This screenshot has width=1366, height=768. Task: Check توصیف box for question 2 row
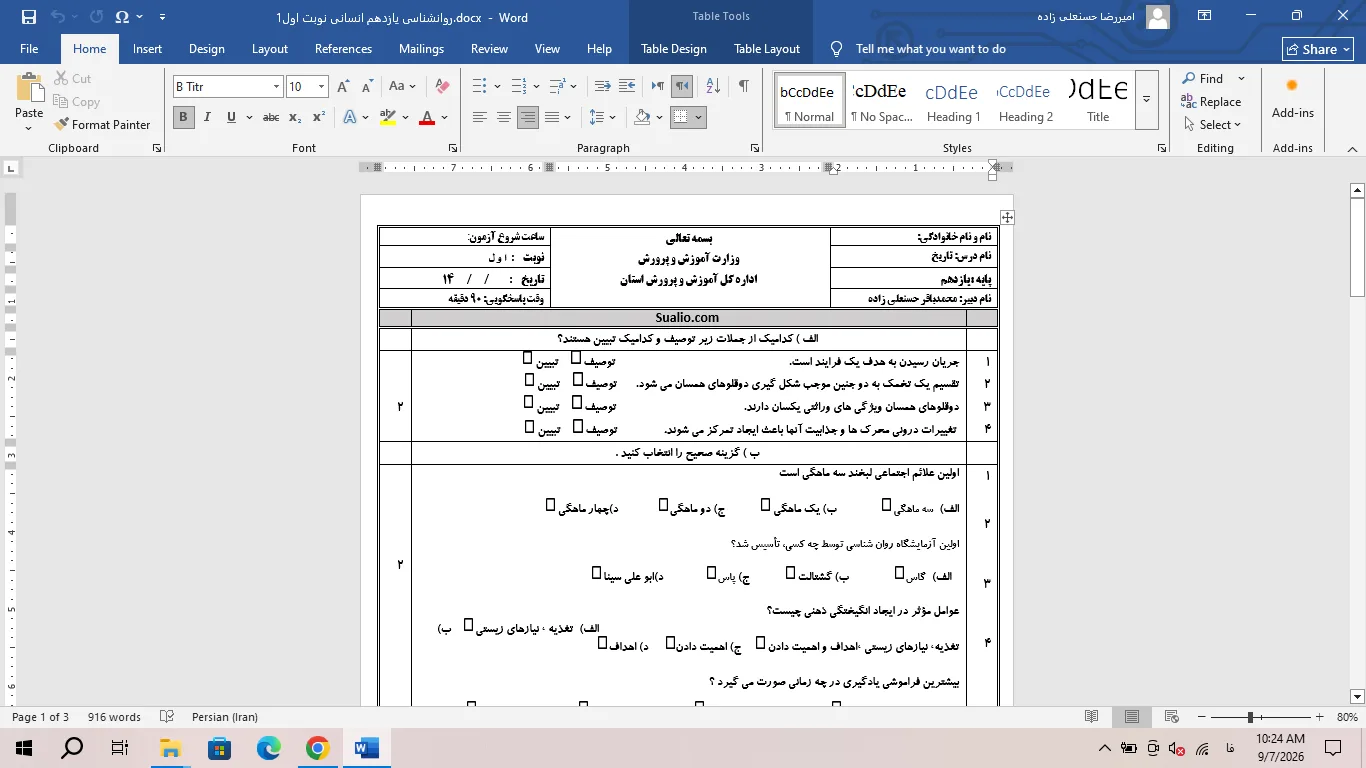[x=578, y=380]
